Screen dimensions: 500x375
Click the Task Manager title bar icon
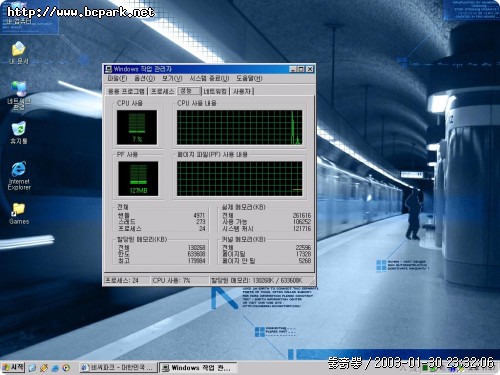109,69
